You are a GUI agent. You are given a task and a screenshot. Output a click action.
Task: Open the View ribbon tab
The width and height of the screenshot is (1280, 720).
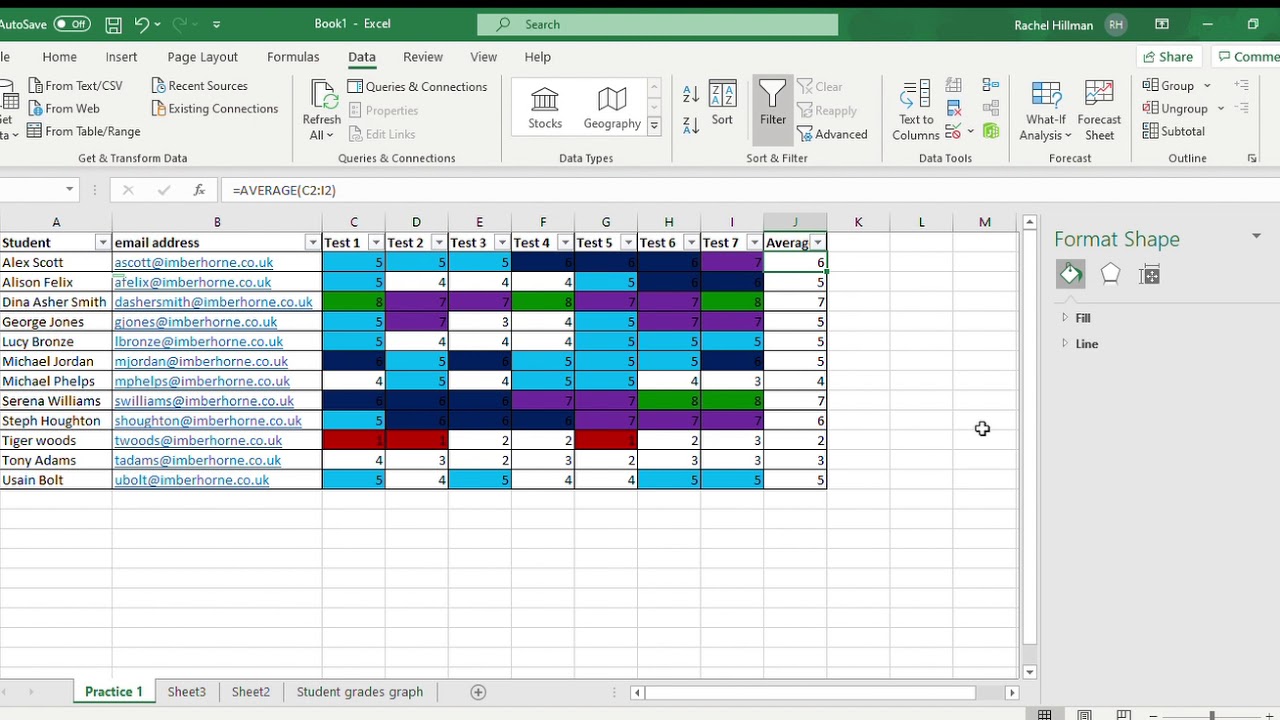click(x=483, y=57)
